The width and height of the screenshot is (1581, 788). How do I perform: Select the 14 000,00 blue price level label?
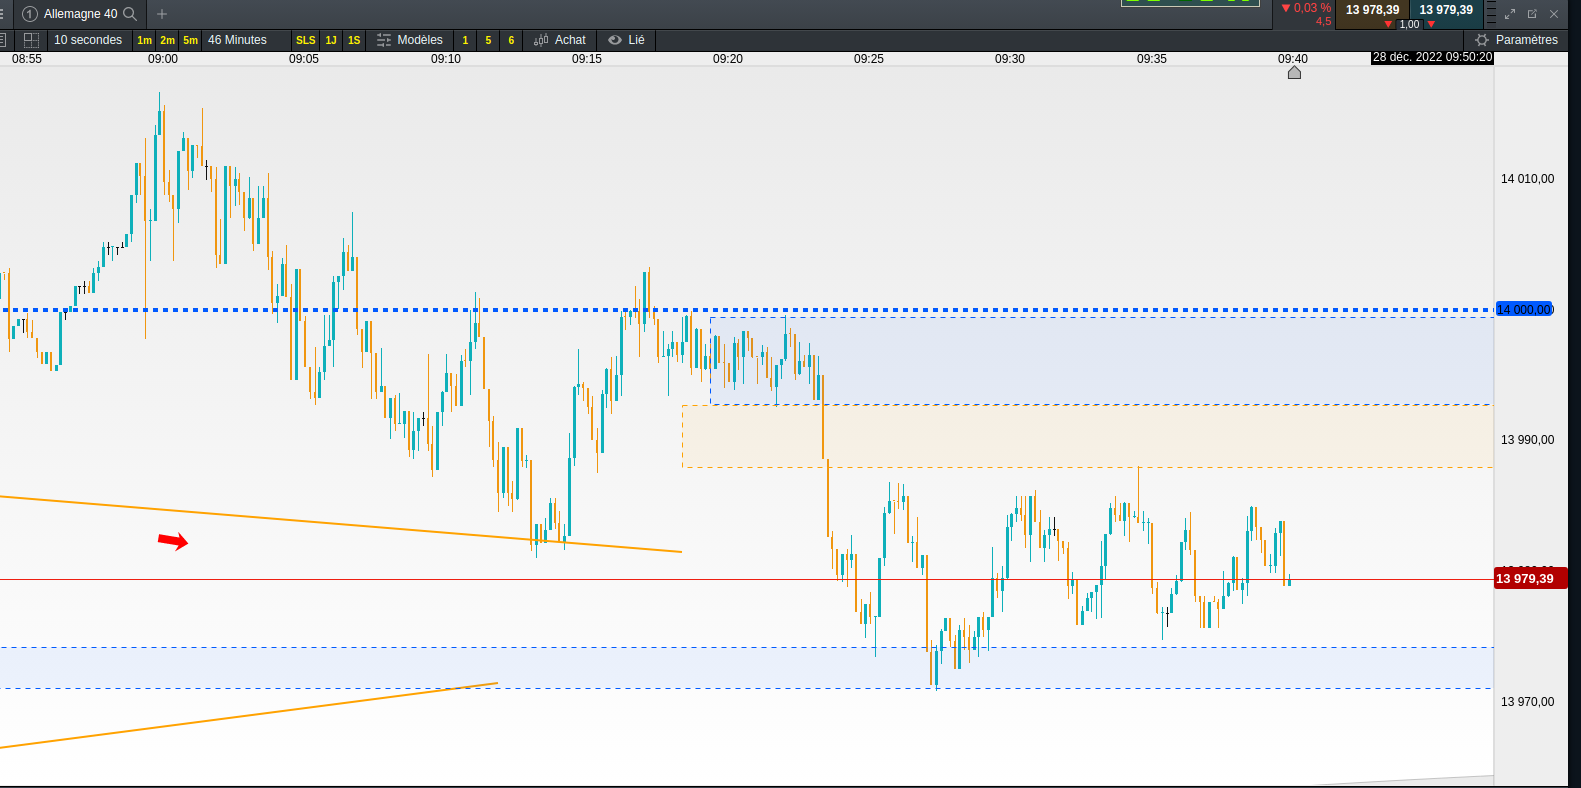[1524, 310]
